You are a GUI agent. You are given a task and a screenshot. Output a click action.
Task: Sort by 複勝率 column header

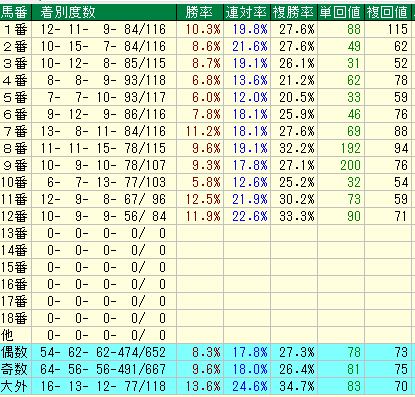[294, 13]
